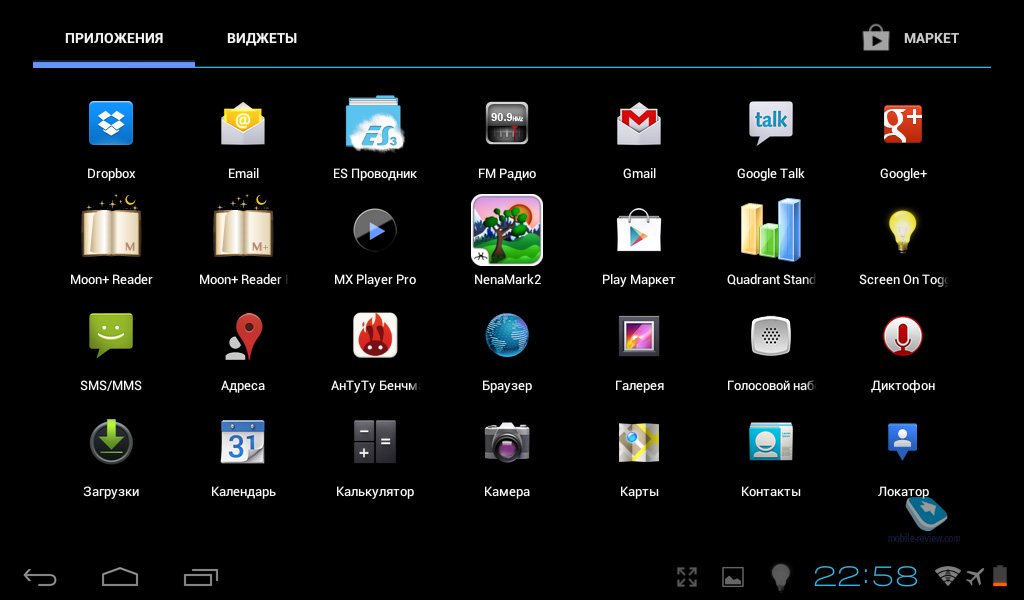Open the SMS/MMS messaging app

click(111, 336)
